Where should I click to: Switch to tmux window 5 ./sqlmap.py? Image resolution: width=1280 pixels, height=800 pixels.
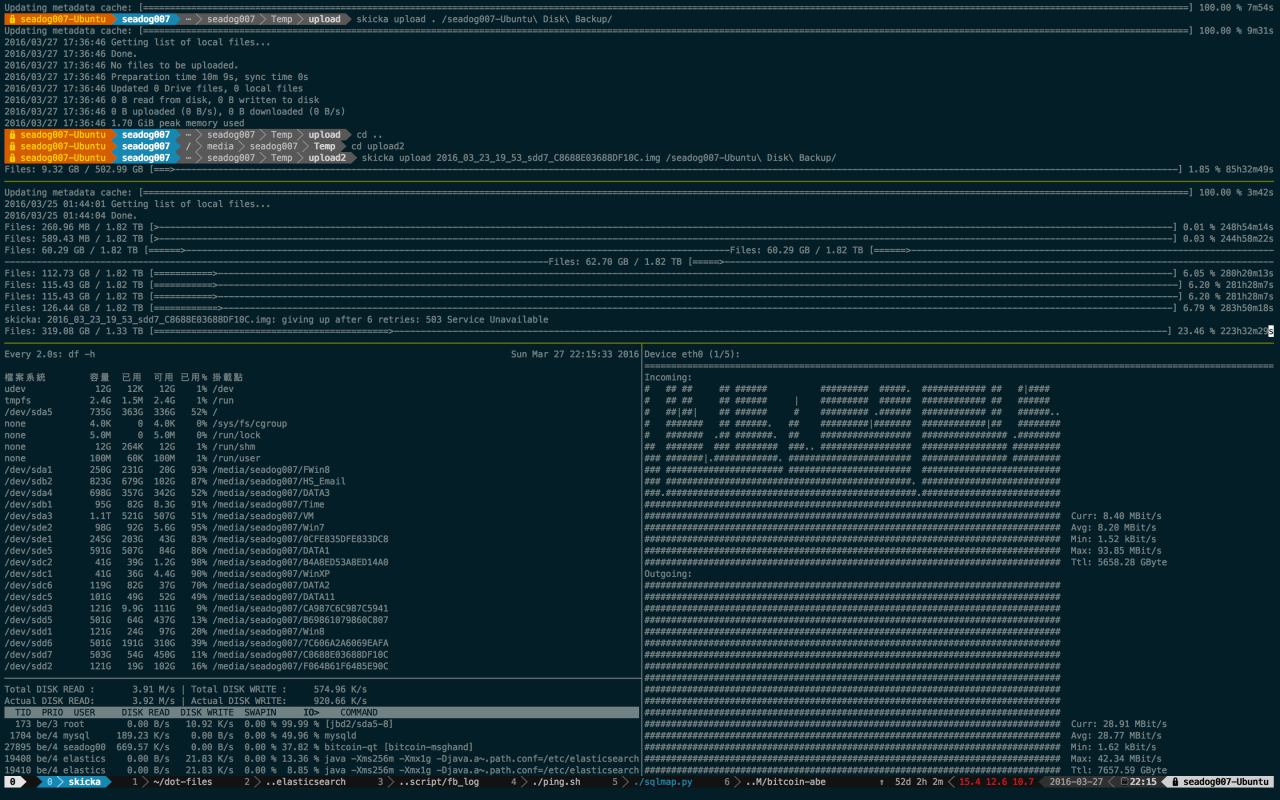pos(652,782)
